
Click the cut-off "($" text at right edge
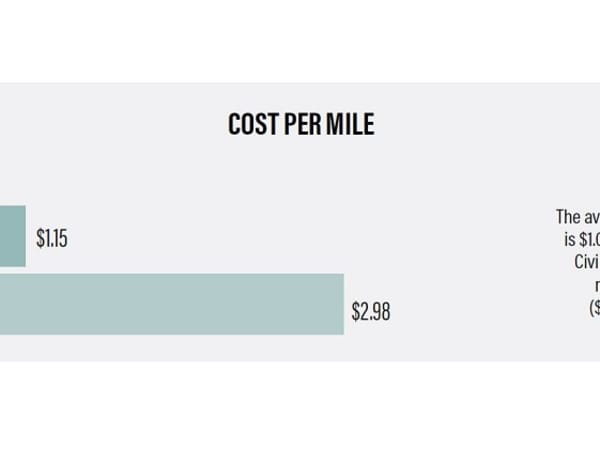(x=593, y=308)
